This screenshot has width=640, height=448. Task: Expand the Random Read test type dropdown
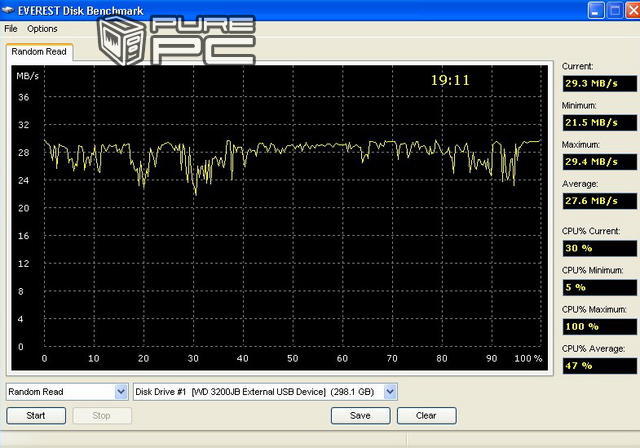tap(121, 392)
